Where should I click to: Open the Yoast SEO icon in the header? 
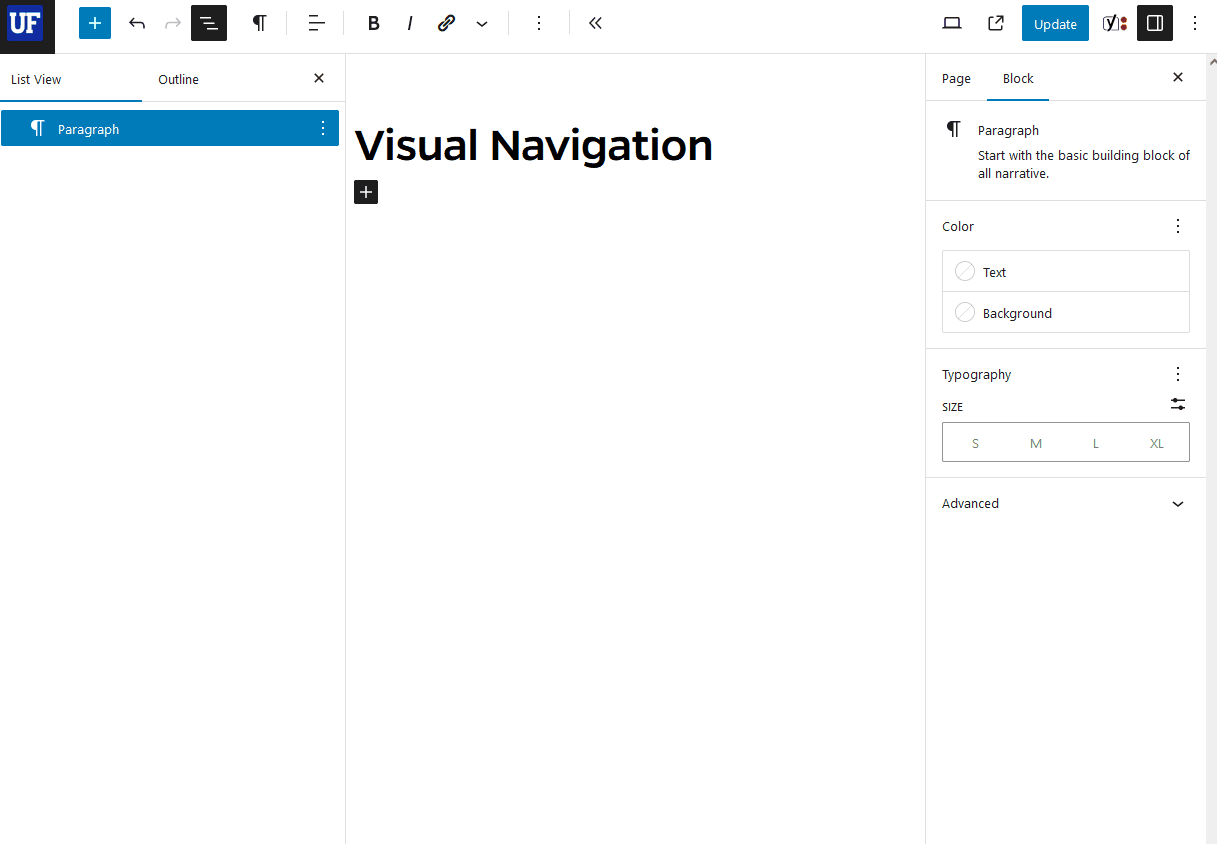point(1114,22)
